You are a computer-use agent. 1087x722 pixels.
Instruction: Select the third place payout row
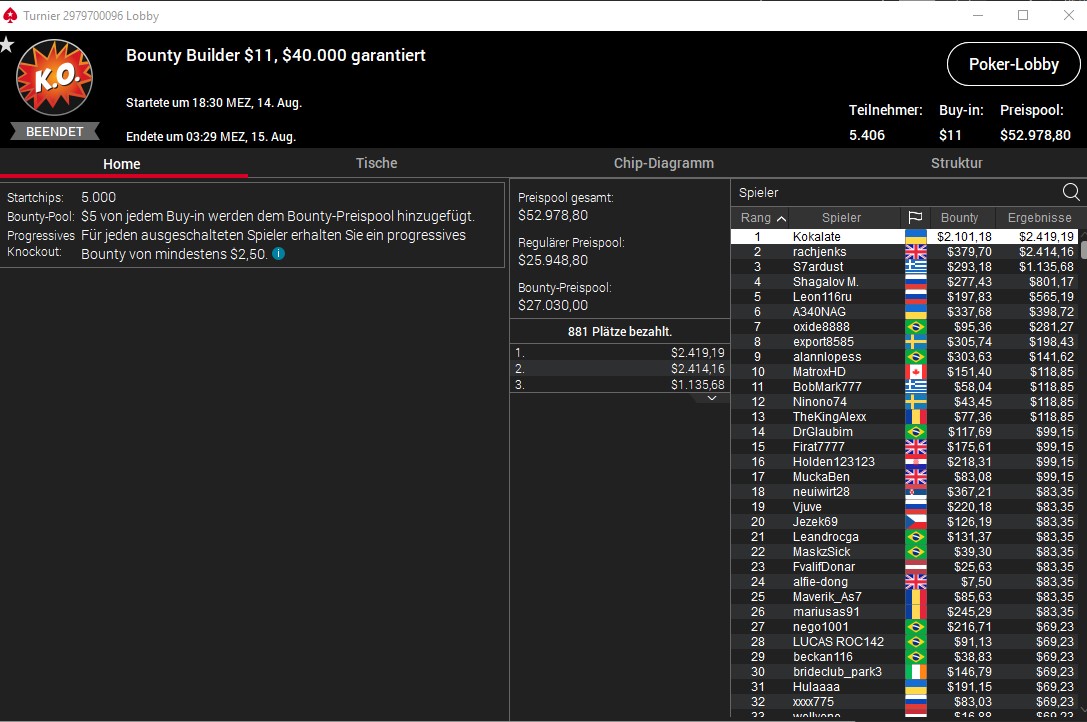pyautogui.click(x=619, y=385)
